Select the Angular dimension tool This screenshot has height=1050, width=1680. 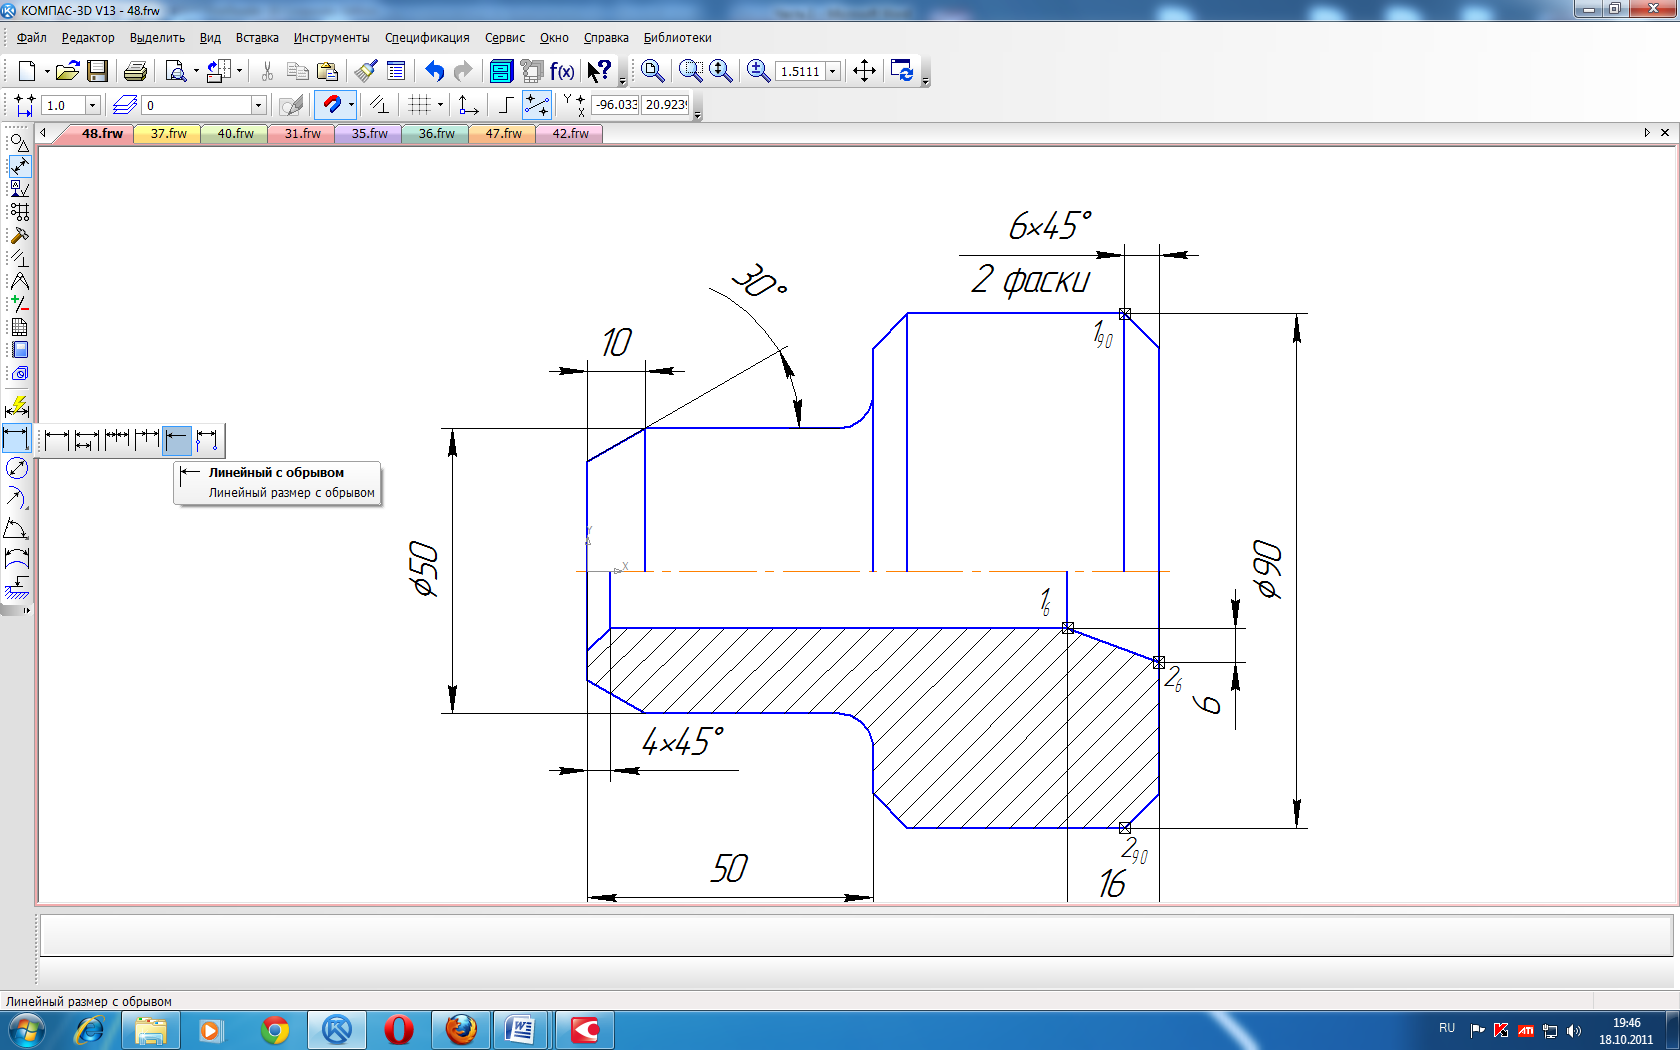click(x=17, y=528)
